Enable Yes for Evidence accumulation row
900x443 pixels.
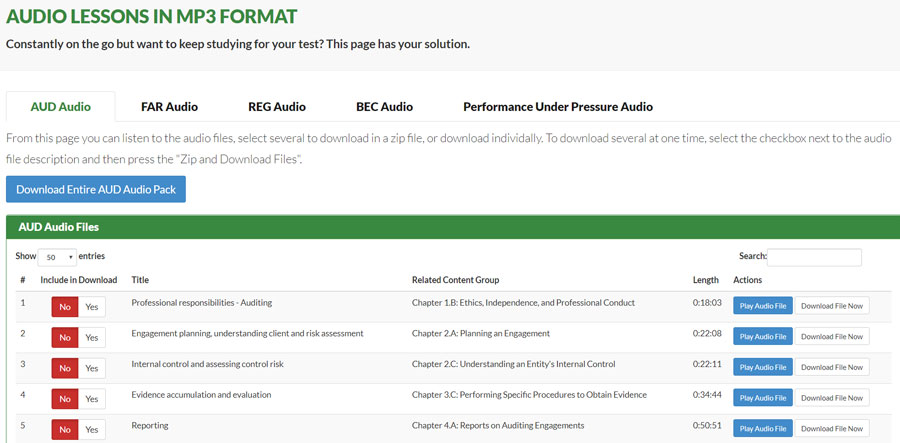click(92, 399)
